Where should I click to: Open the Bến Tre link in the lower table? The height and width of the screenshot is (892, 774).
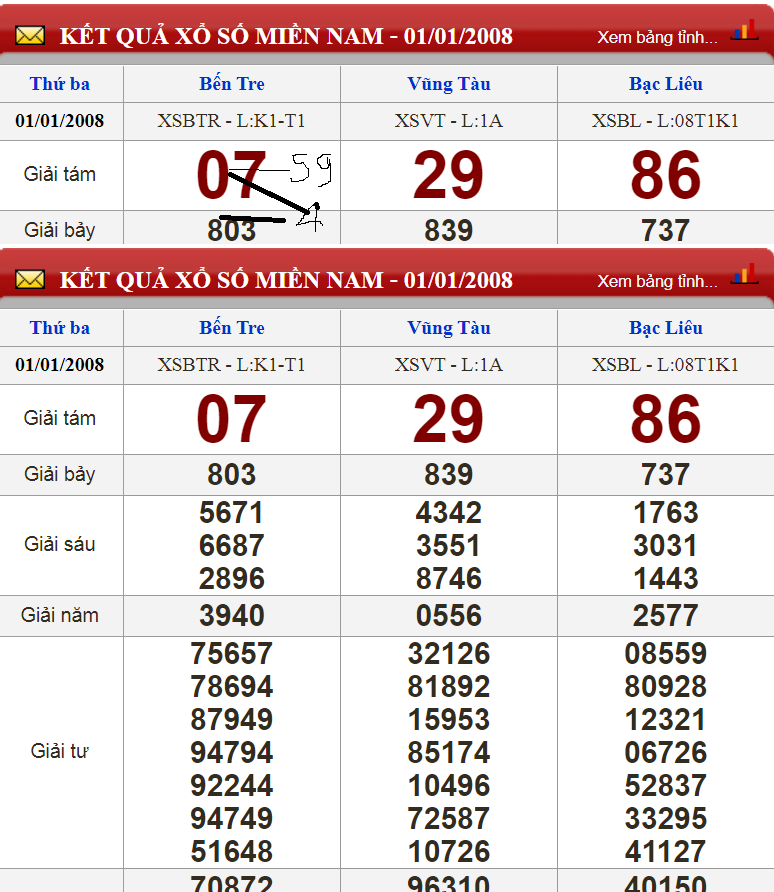coord(231,328)
